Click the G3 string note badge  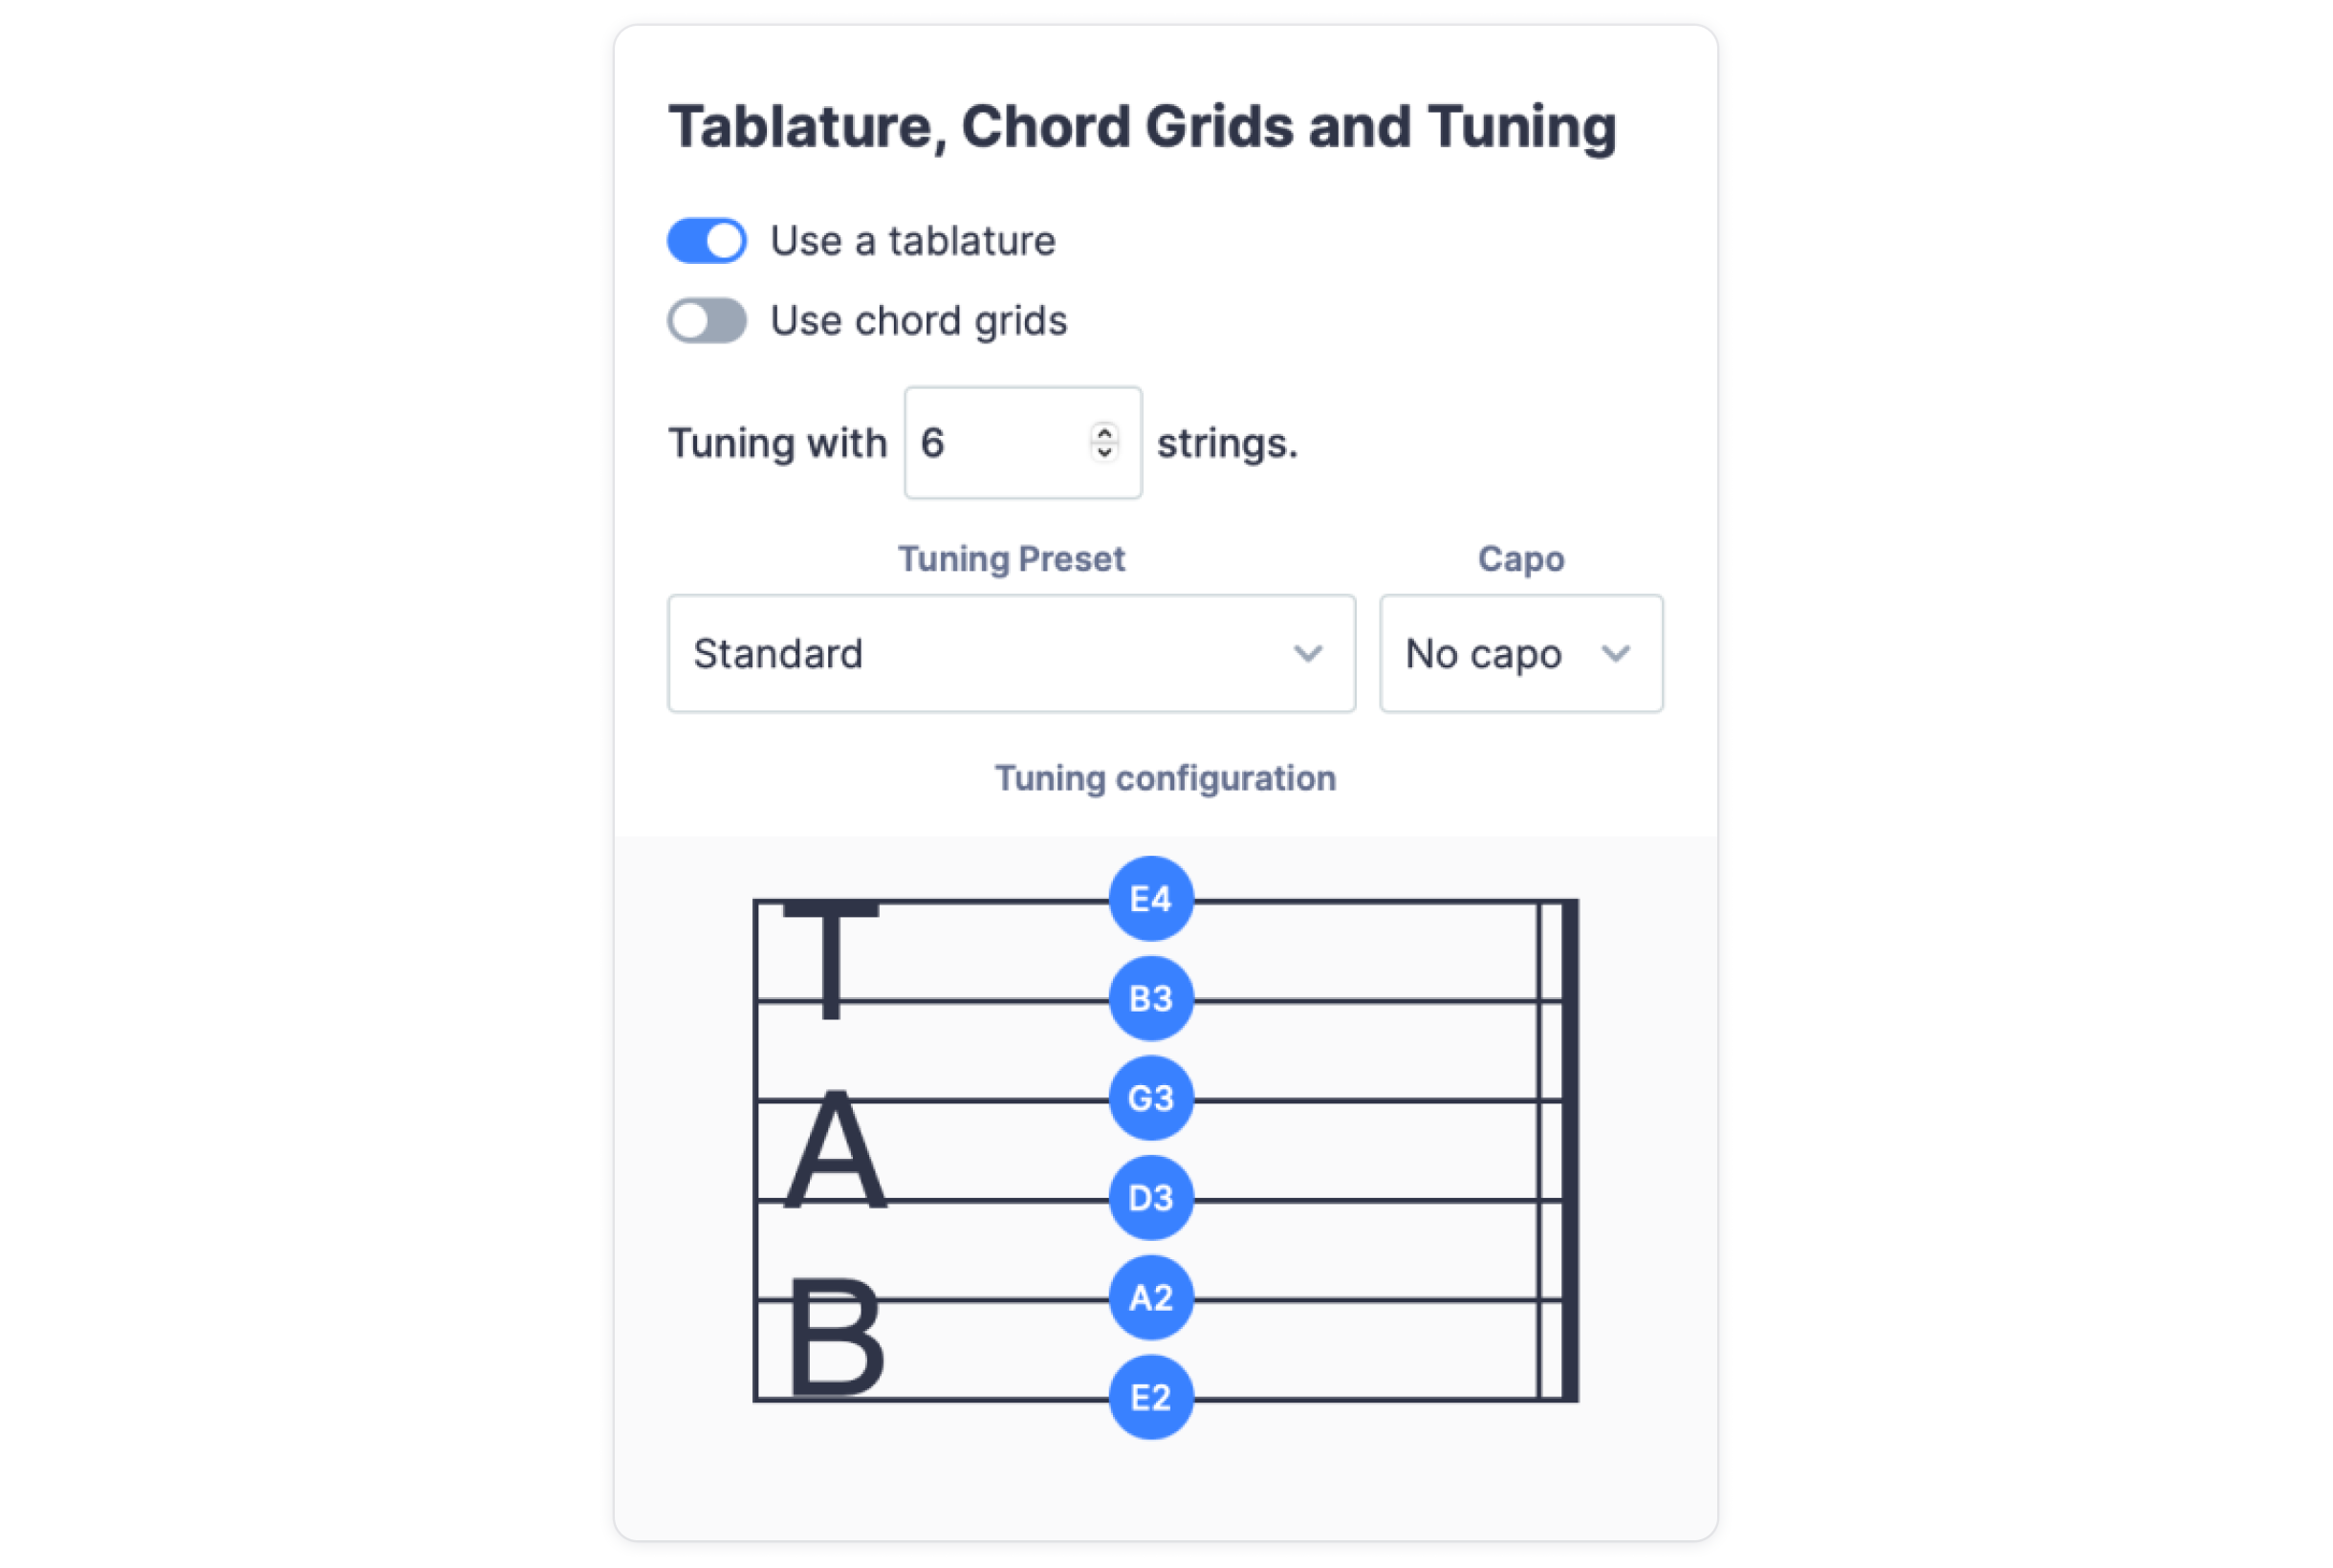(1150, 1097)
